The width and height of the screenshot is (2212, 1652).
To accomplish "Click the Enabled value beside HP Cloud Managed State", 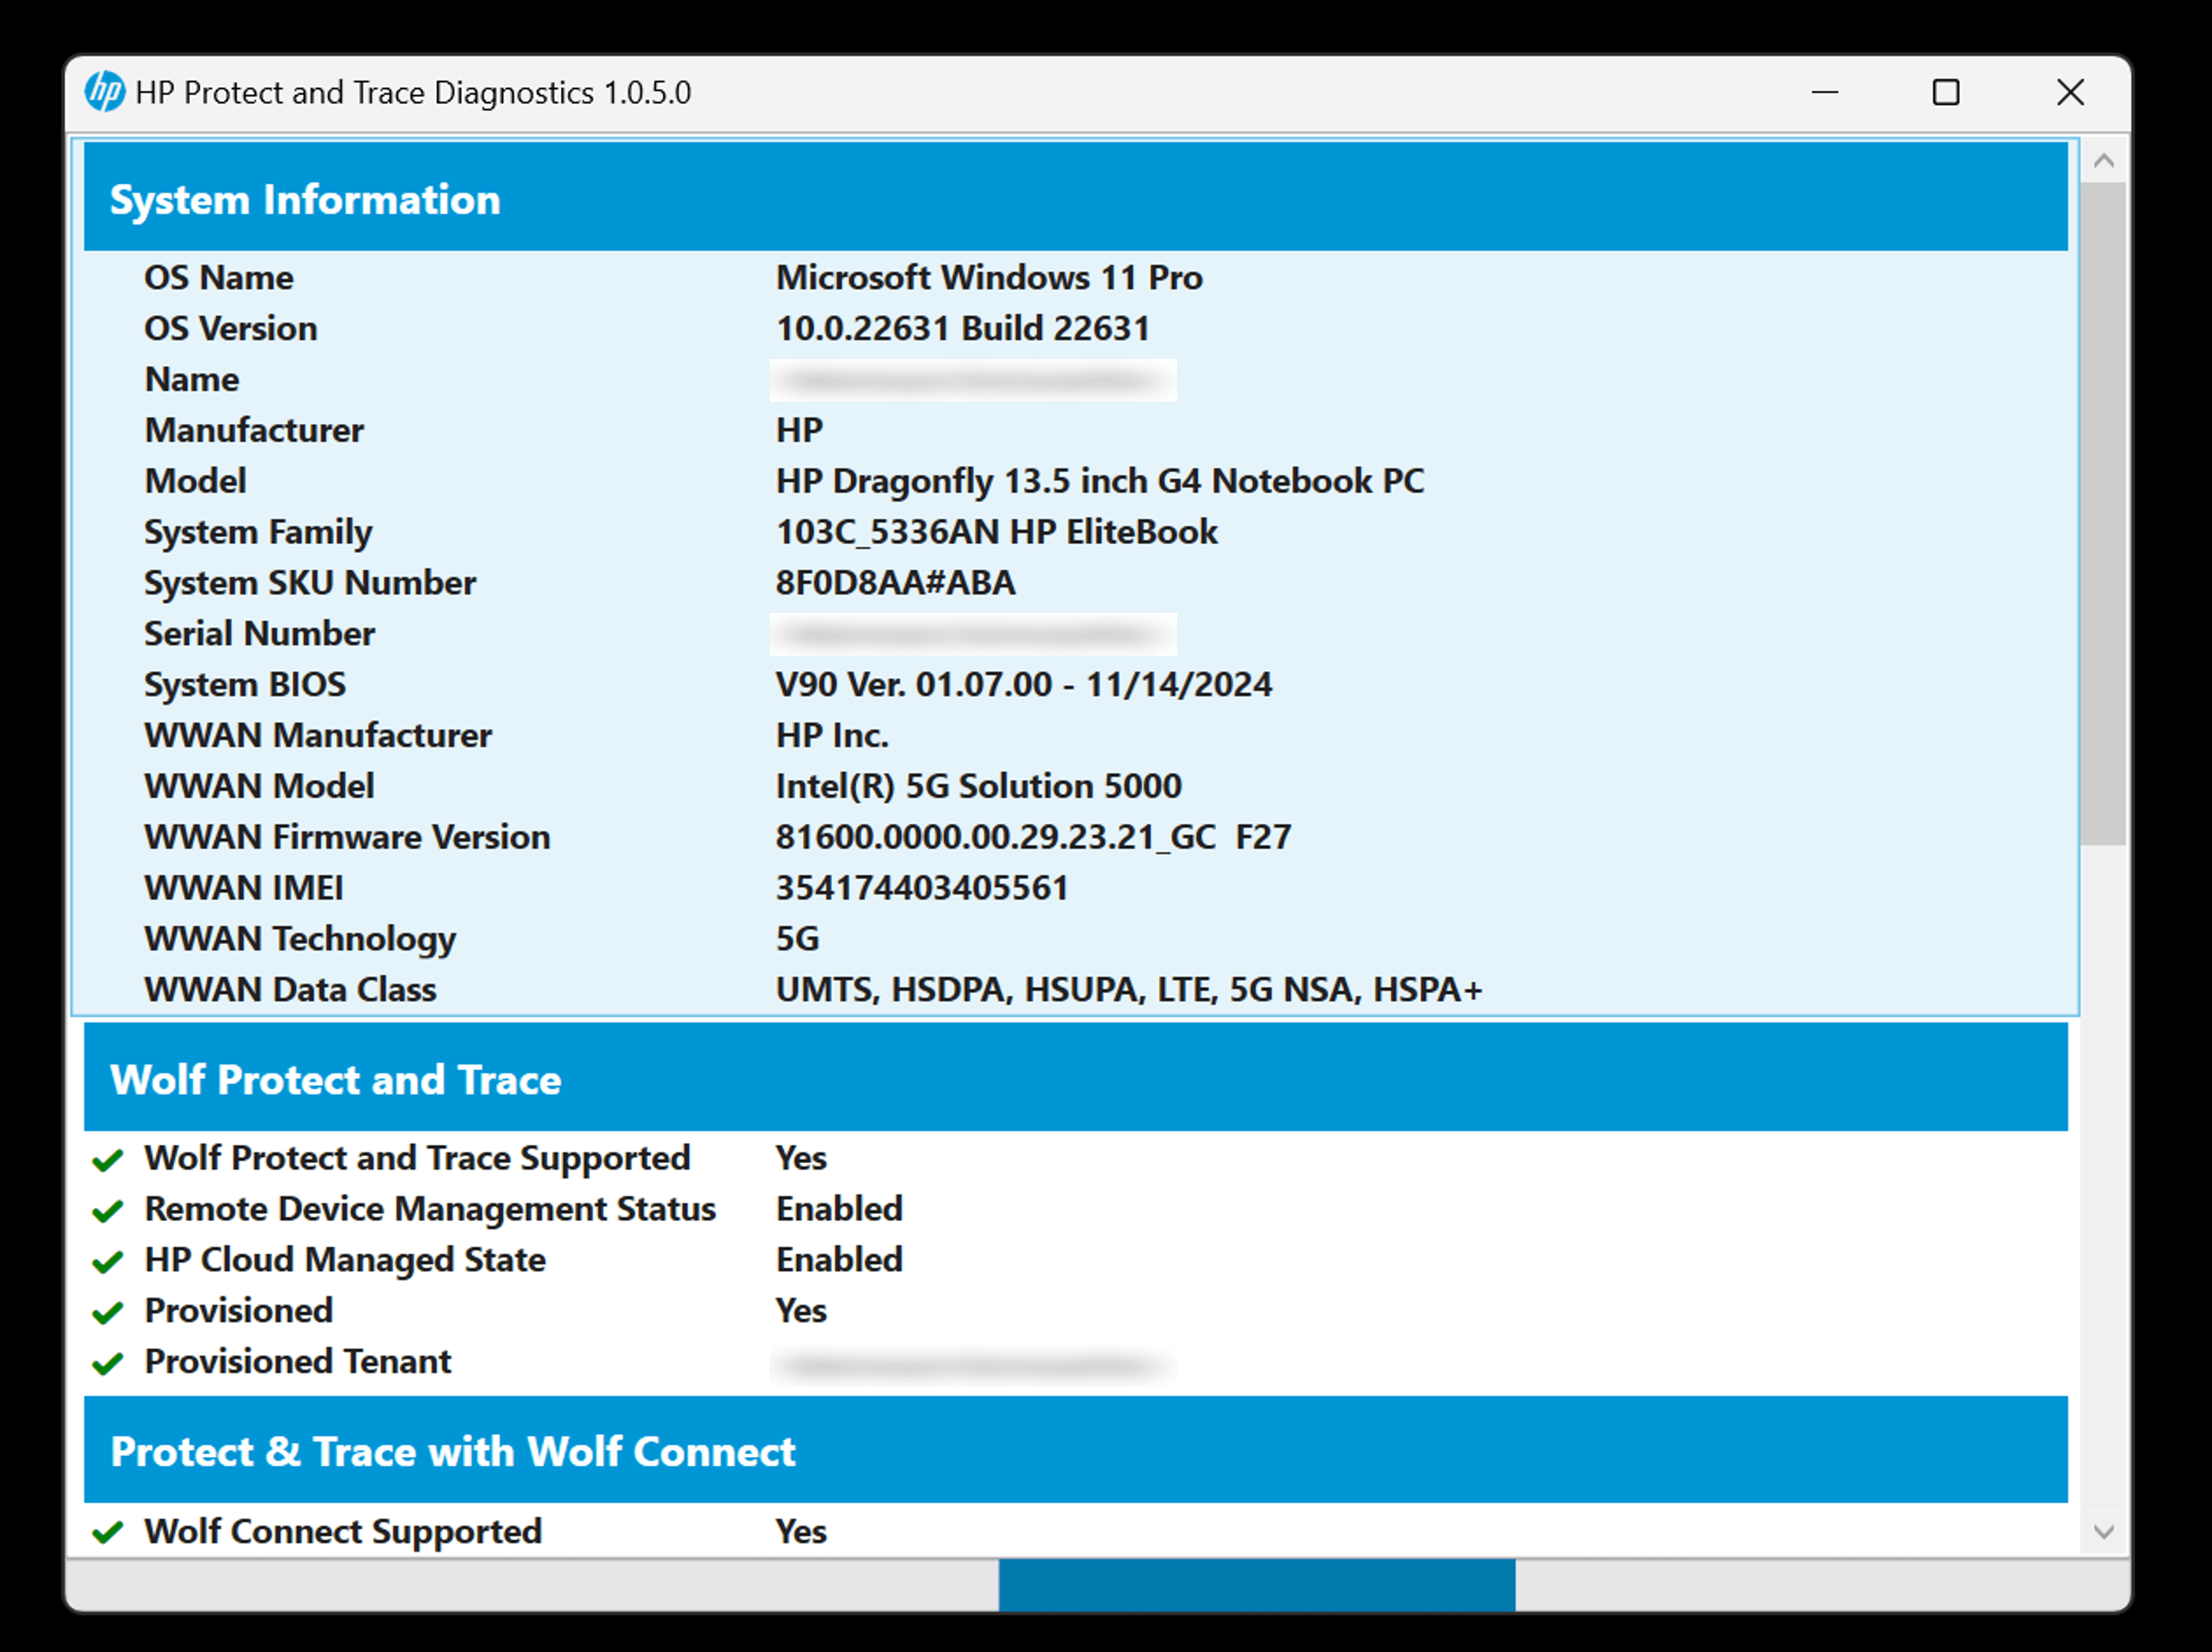I will click(x=838, y=1260).
